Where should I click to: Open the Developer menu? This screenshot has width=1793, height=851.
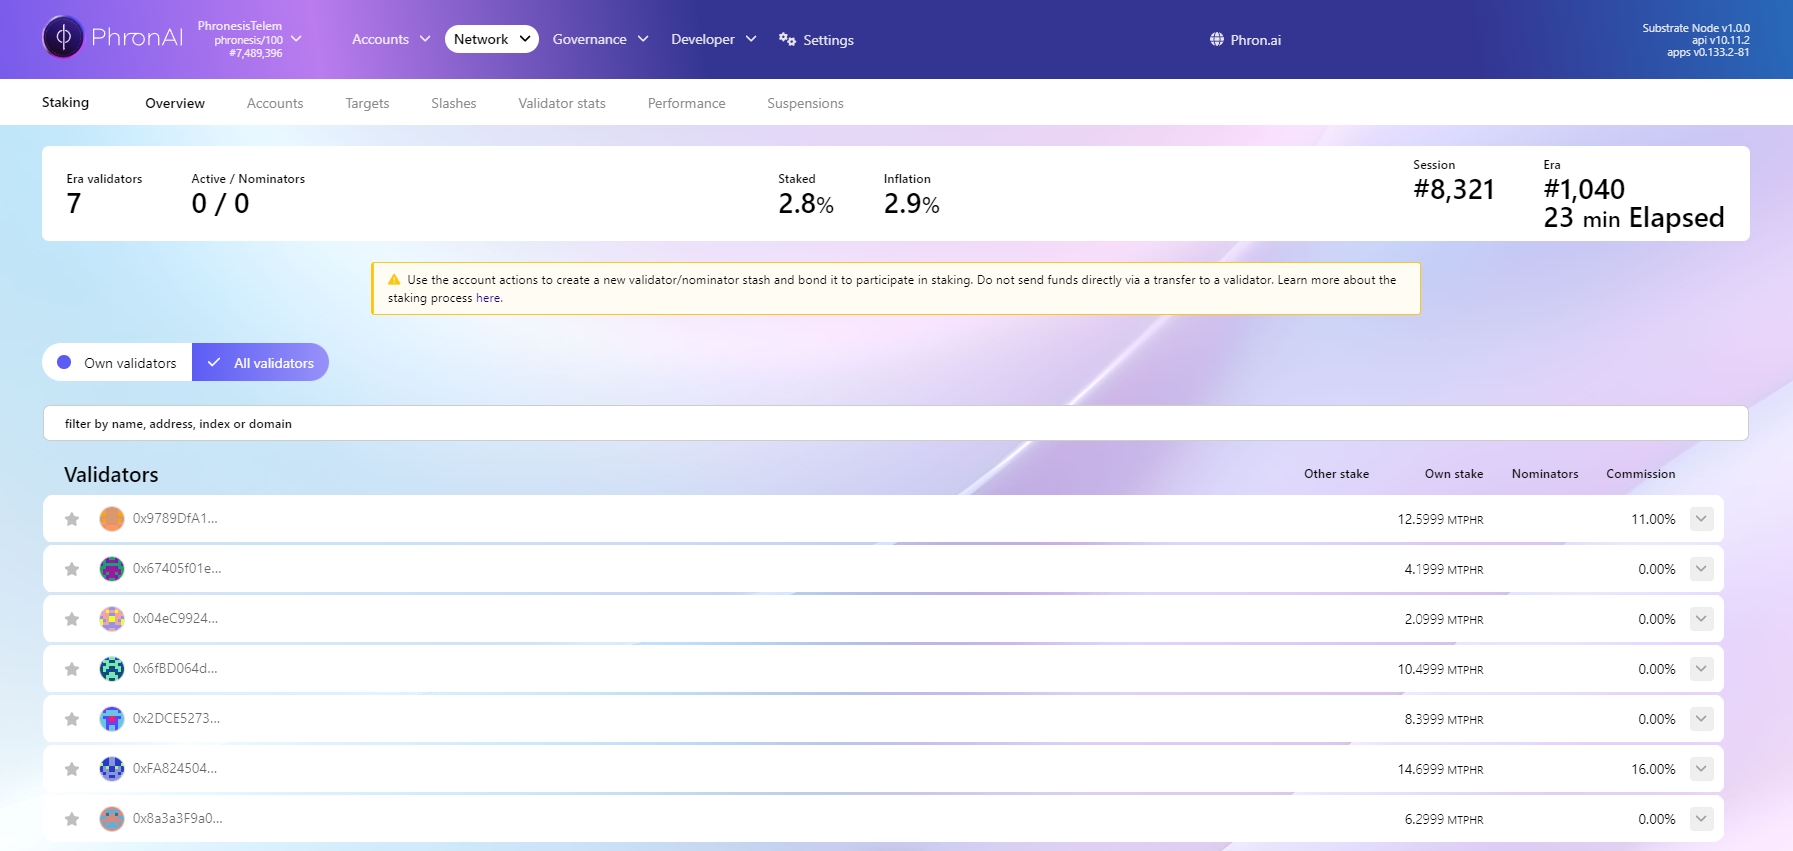click(x=713, y=39)
